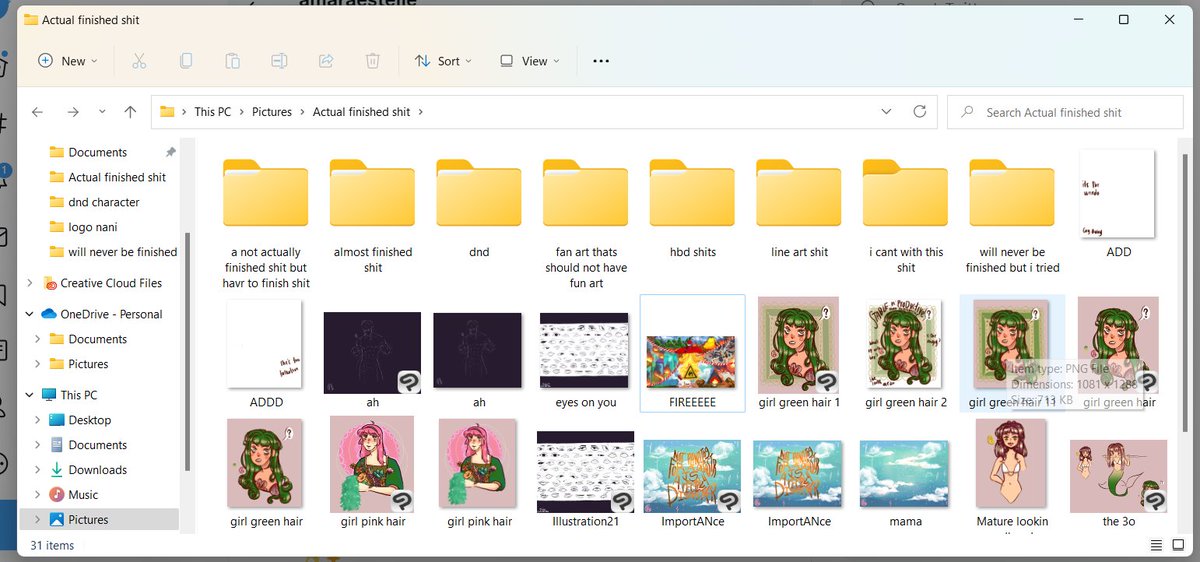Select the 'ADDD' image file

coord(266,346)
